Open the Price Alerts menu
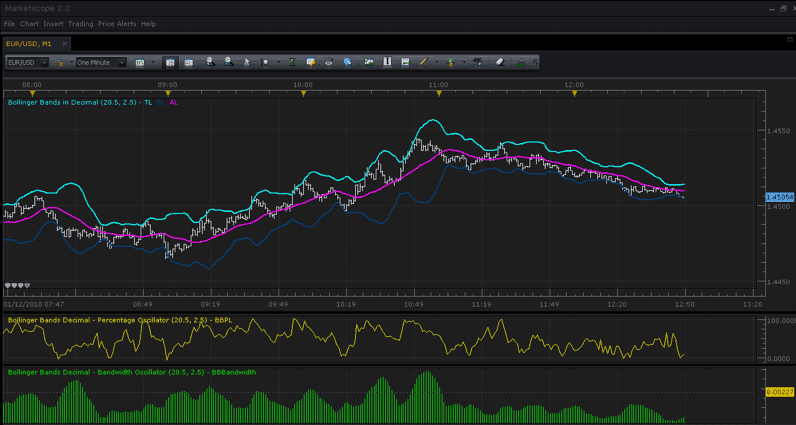The height and width of the screenshot is (425, 796). click(117, 24)
